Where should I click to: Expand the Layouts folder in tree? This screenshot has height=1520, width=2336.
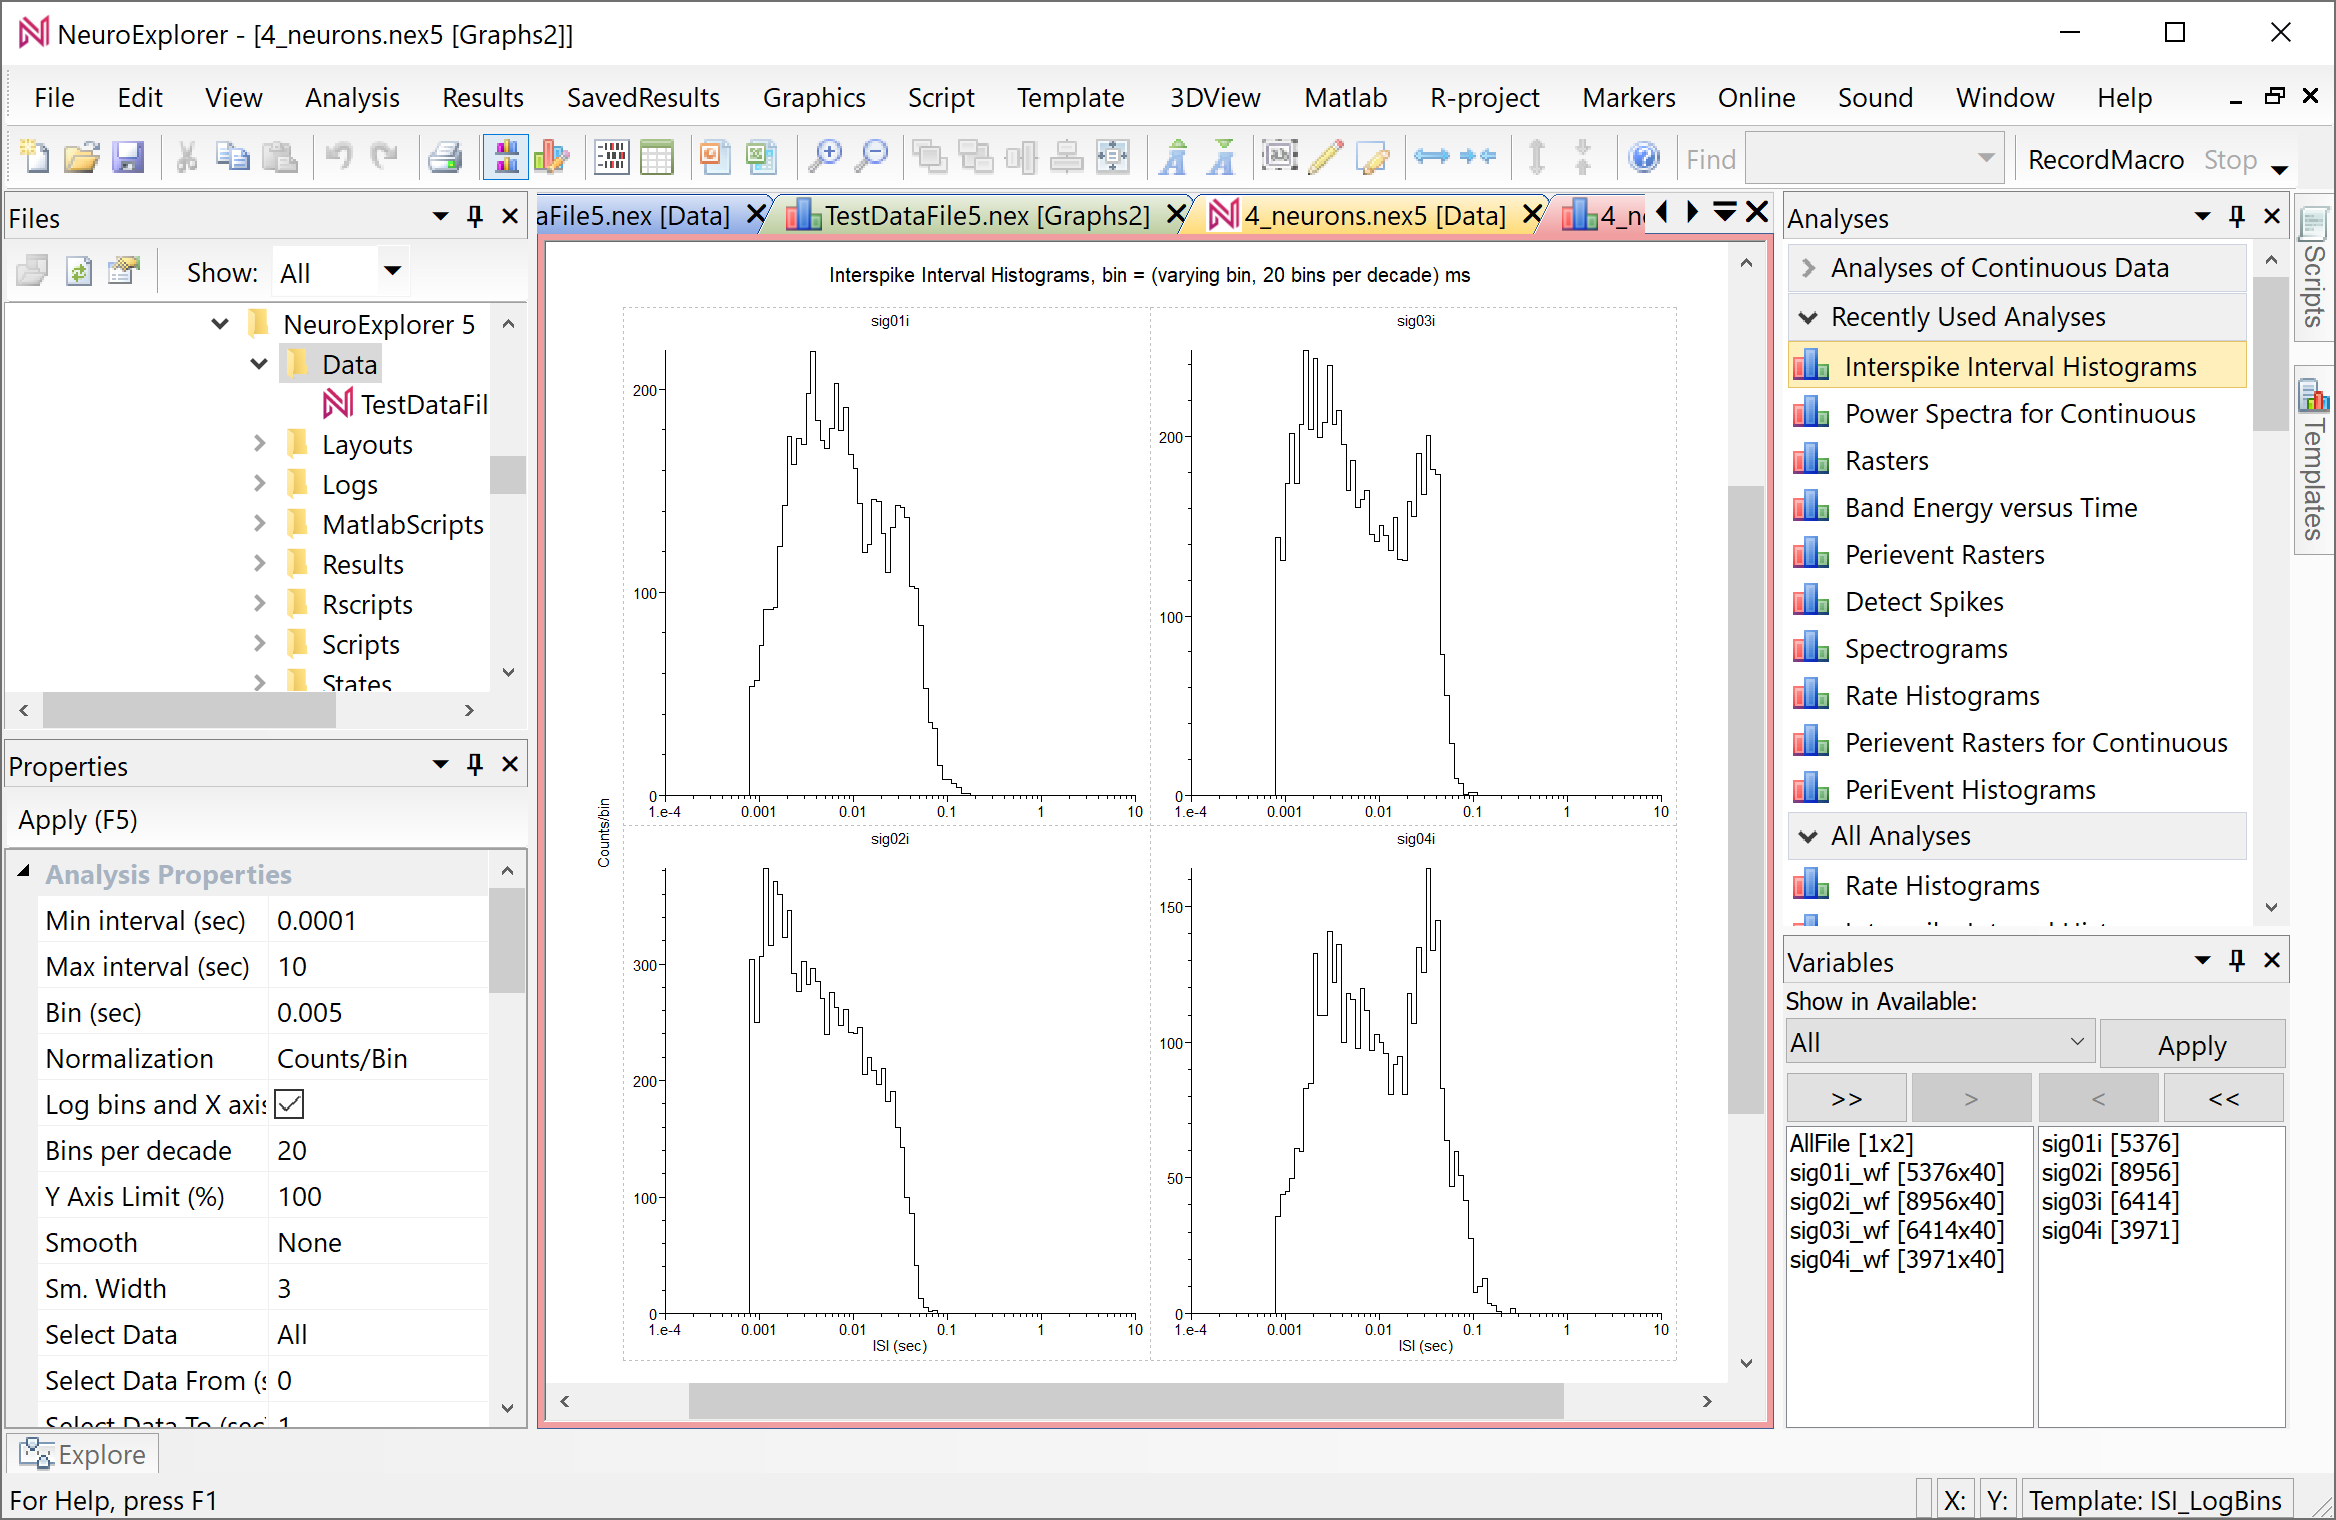tap(260, 444)
